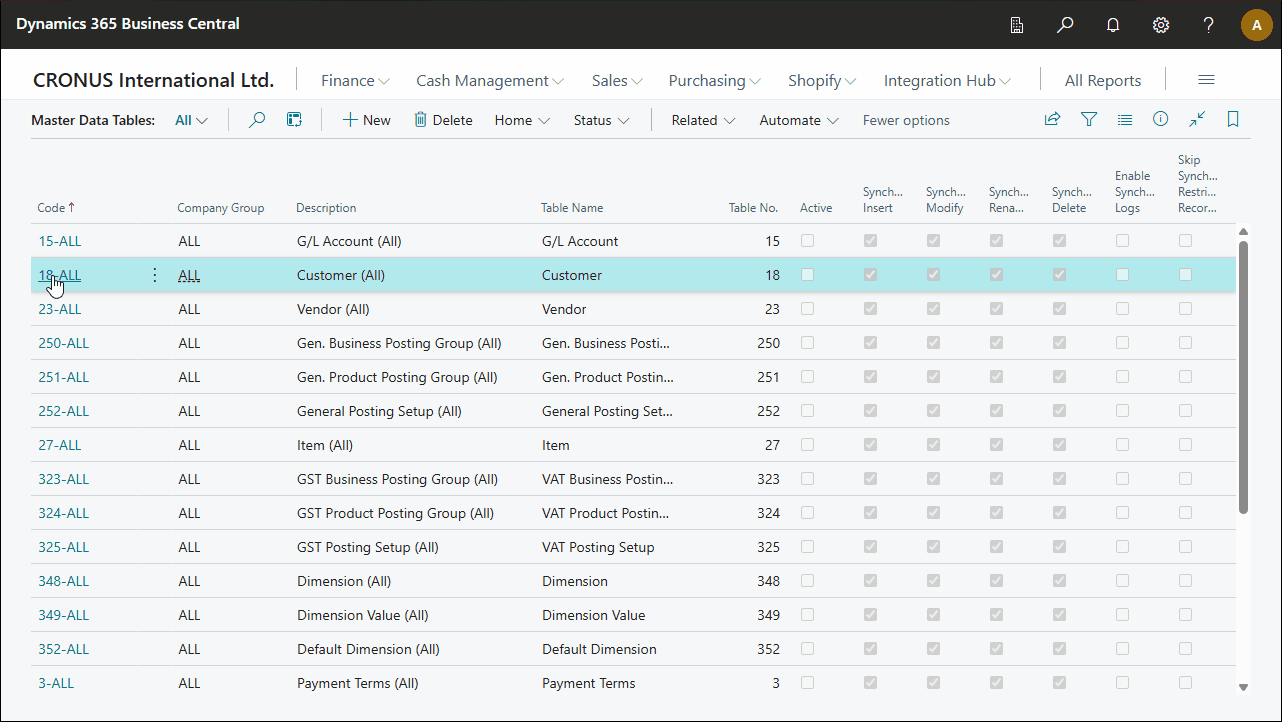Expand the Integration Hub menu
The image size is (1282, 722).
point(947,80)
